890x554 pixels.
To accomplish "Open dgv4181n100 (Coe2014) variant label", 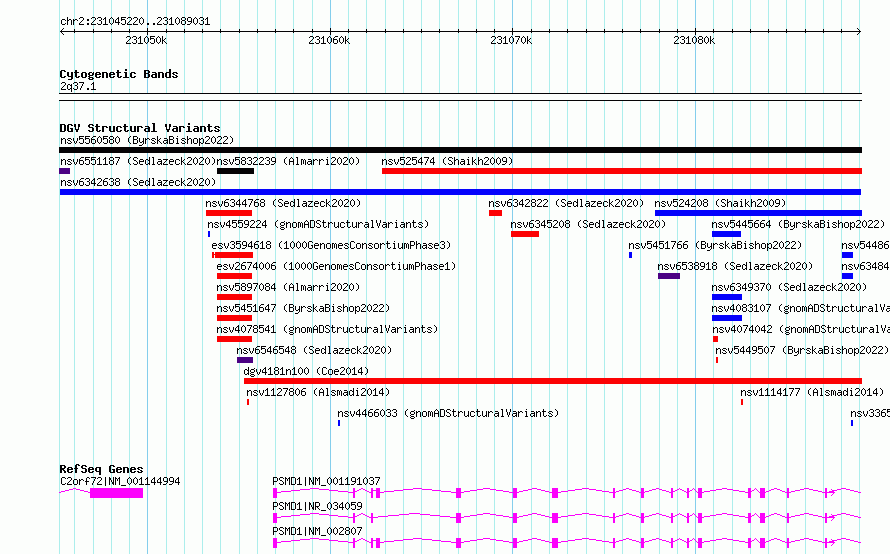I will click(x=306, y=371).
